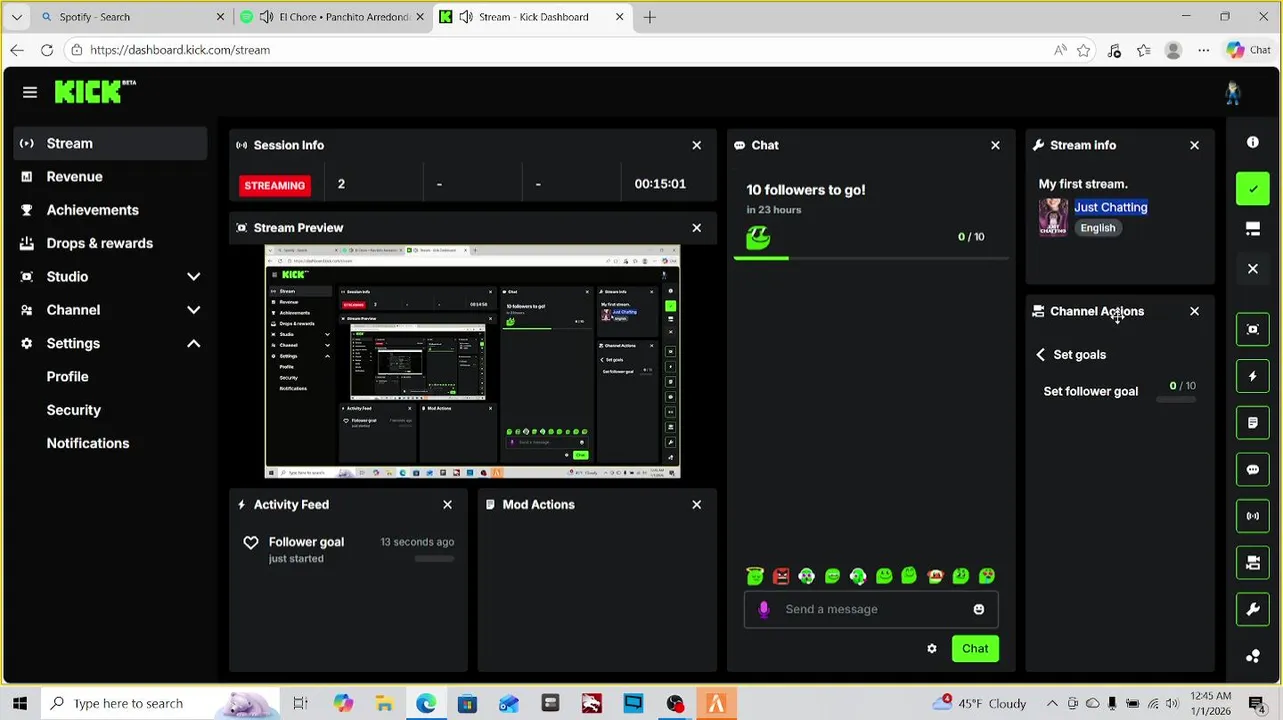Insert the angry red face emote
The image size is (1283, 720).
click(781, 576)
